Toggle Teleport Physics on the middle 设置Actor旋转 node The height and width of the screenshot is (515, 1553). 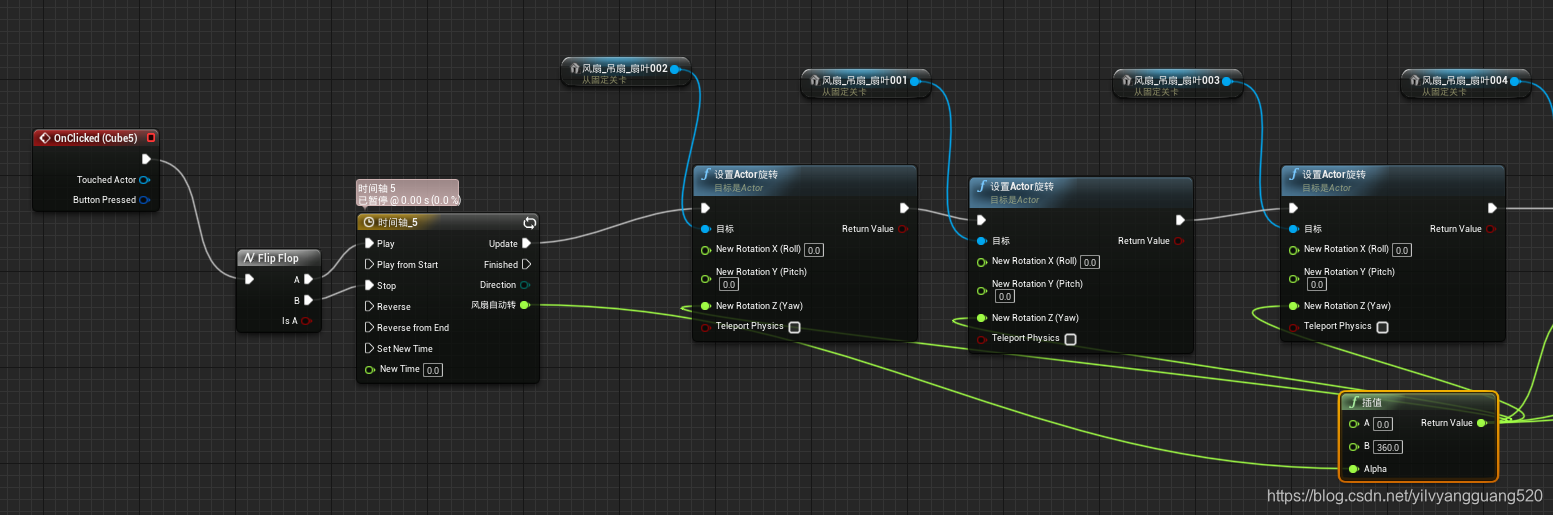tap(1070, 339)
